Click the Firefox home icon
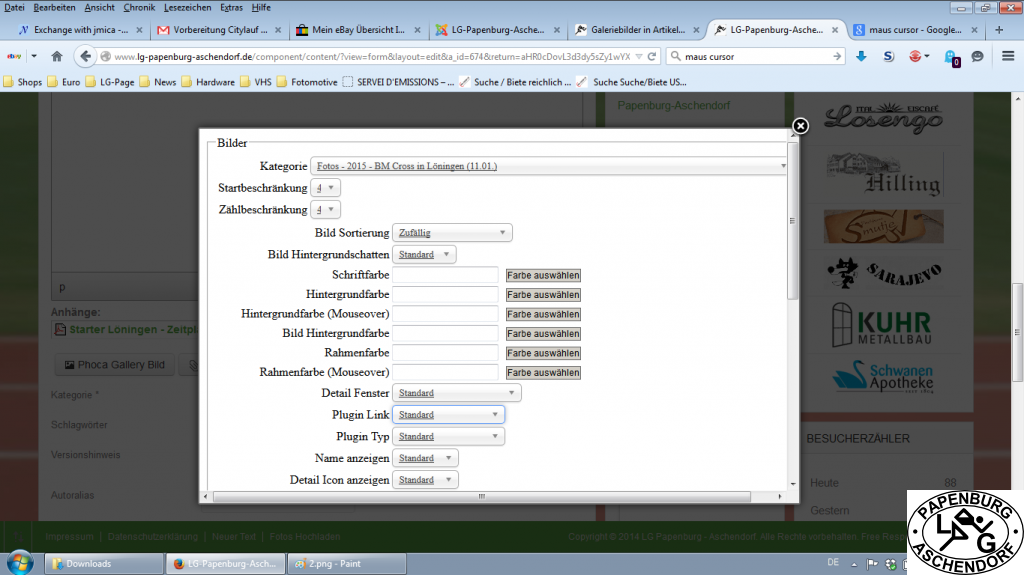The height and width of the screenshot is (575, 1024). tap(57, 57)
